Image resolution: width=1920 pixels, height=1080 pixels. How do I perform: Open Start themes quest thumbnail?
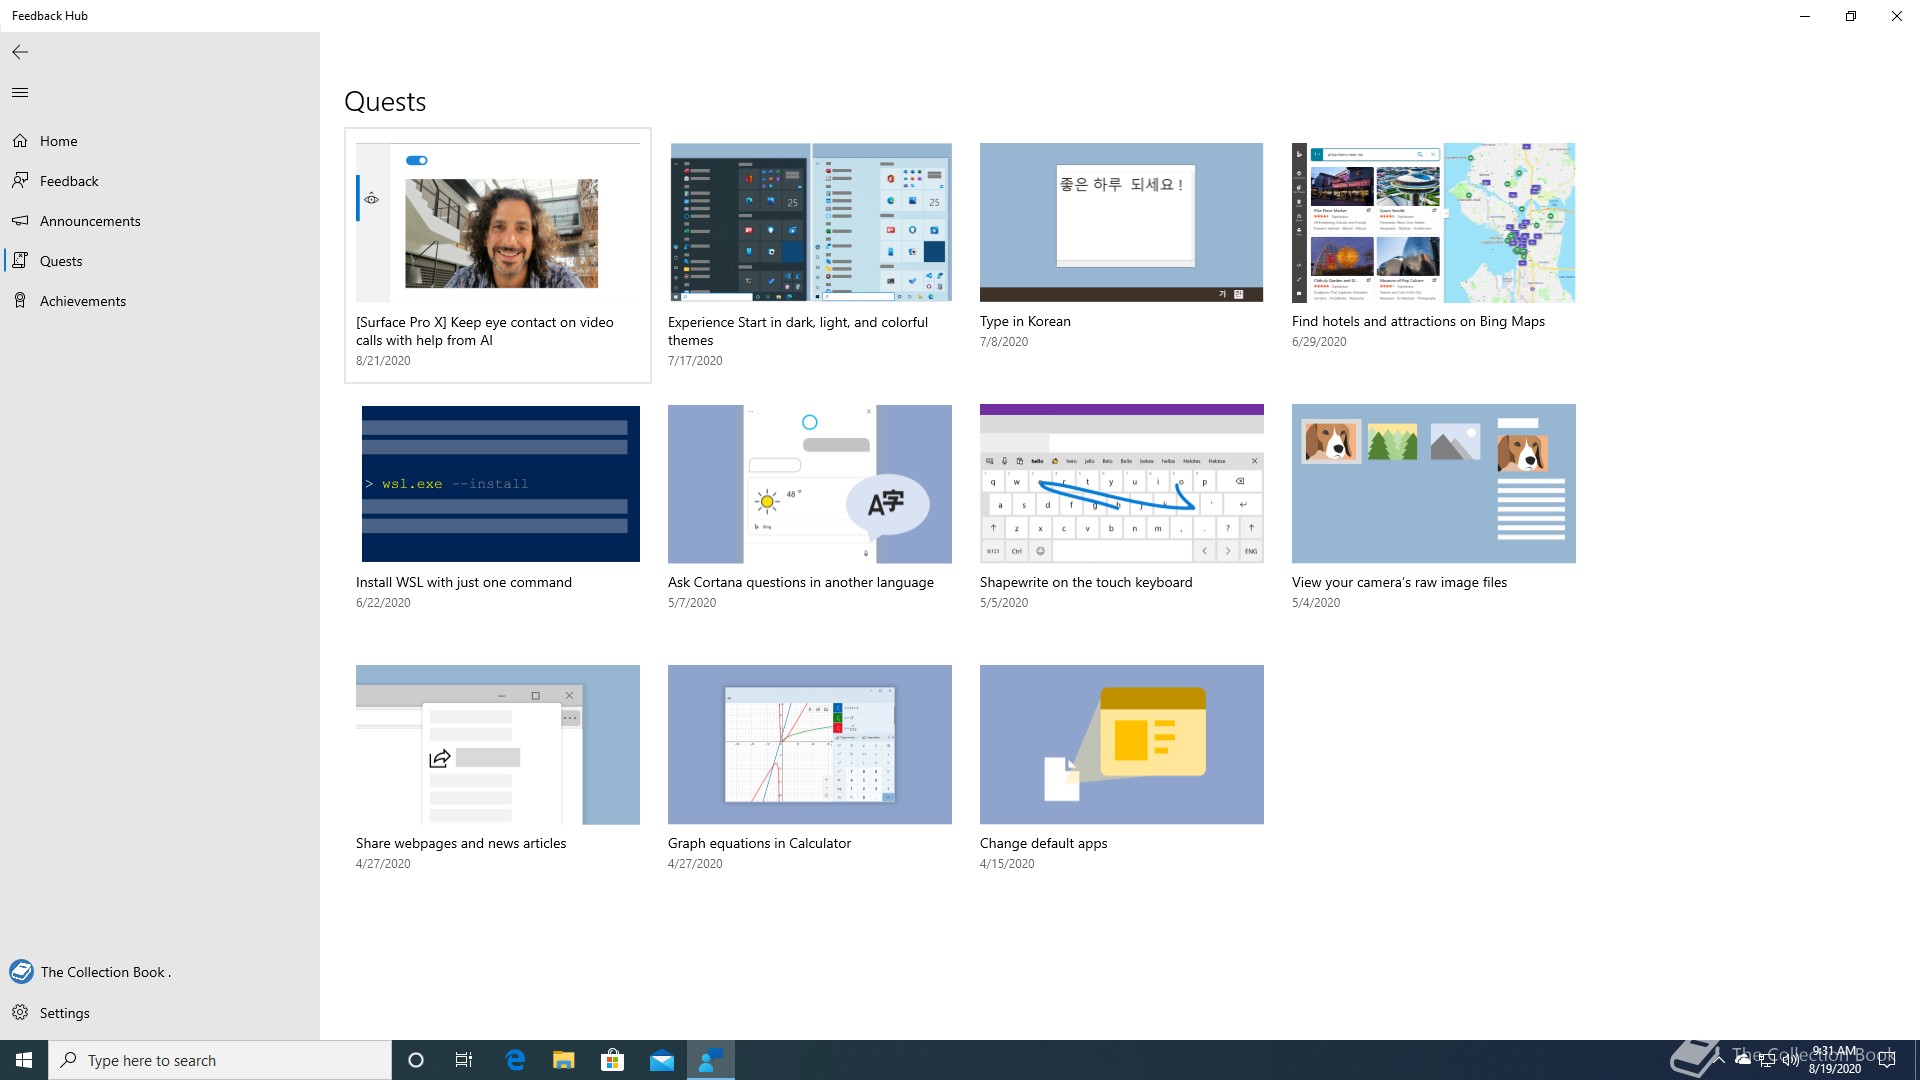coord(810,222)
